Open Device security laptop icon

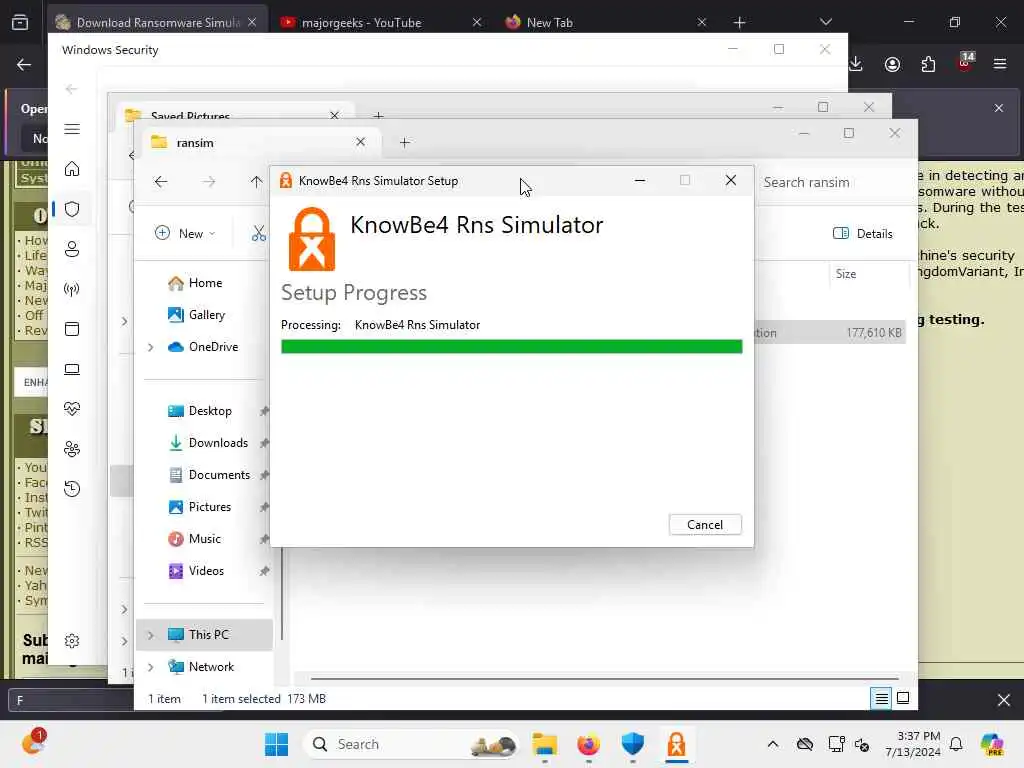click(x=72, y=369)
